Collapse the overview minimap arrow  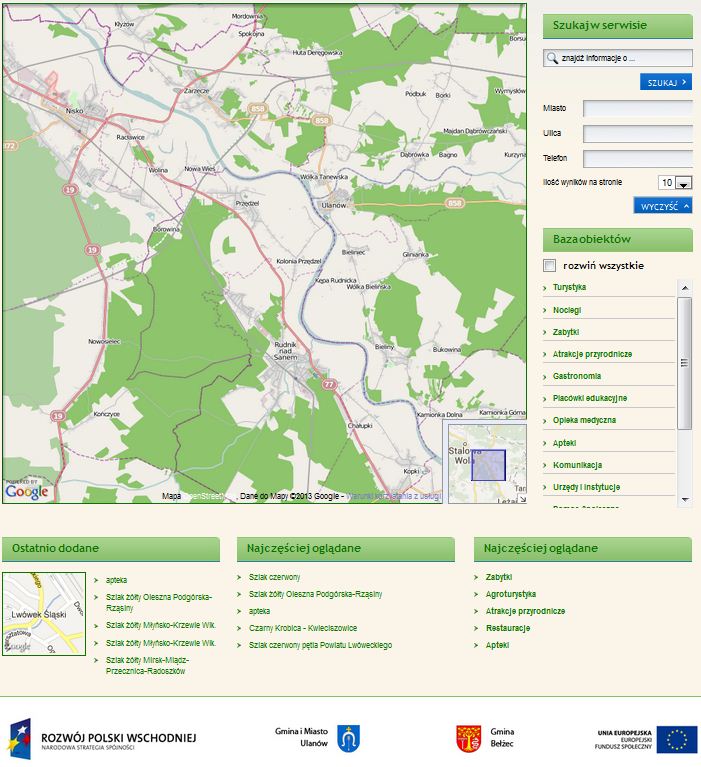(x=522, y=499)
